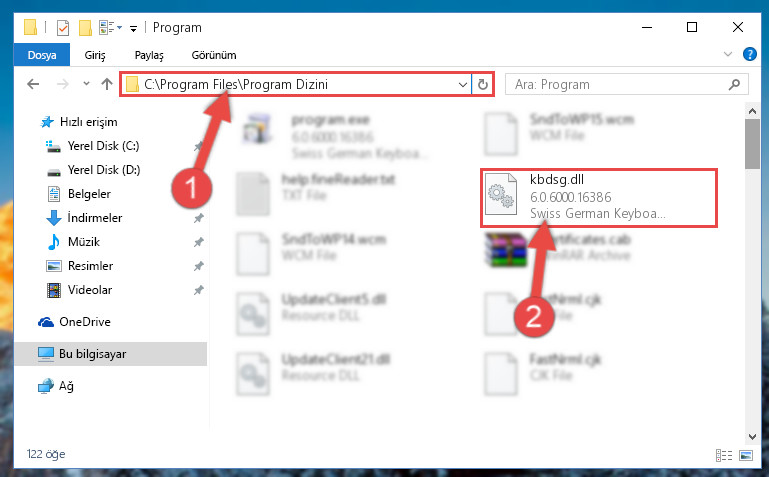The image size is (769, 477).
Task: Refresh the current folder view
Action: (483, 84)
